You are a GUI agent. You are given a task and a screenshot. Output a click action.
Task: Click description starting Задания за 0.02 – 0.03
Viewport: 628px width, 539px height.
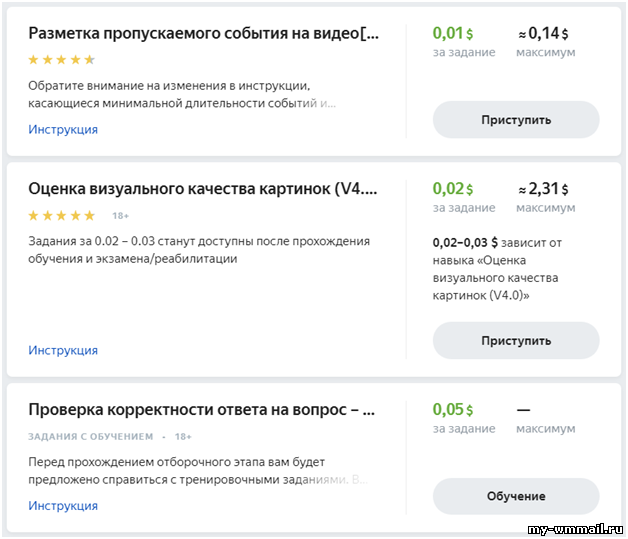pyautogui.click(x=199, y=250)
